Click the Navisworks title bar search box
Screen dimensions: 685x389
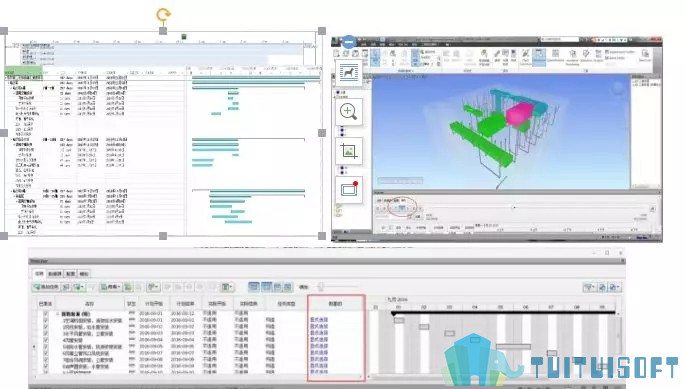point(560,39)
